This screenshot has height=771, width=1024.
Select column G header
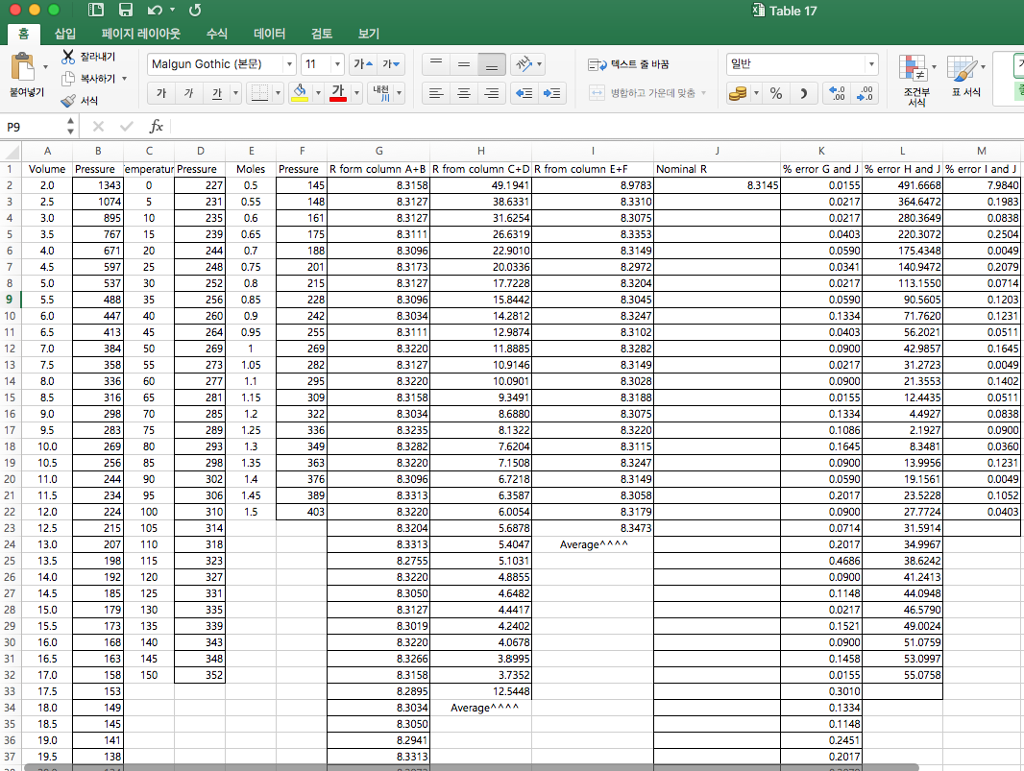[x=379, y=151]
